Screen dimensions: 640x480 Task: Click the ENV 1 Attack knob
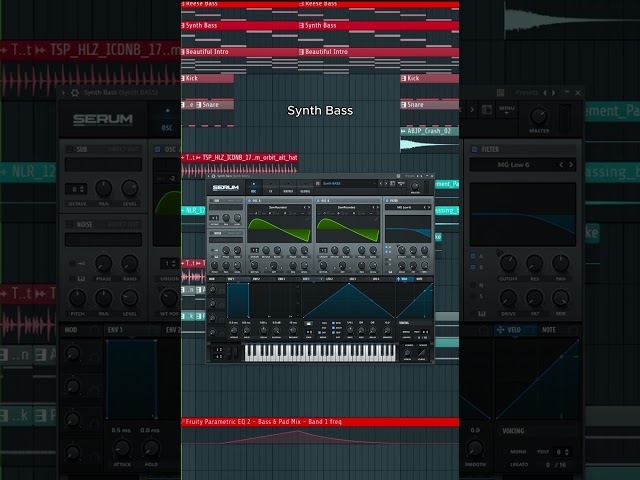tap(233, 331)
